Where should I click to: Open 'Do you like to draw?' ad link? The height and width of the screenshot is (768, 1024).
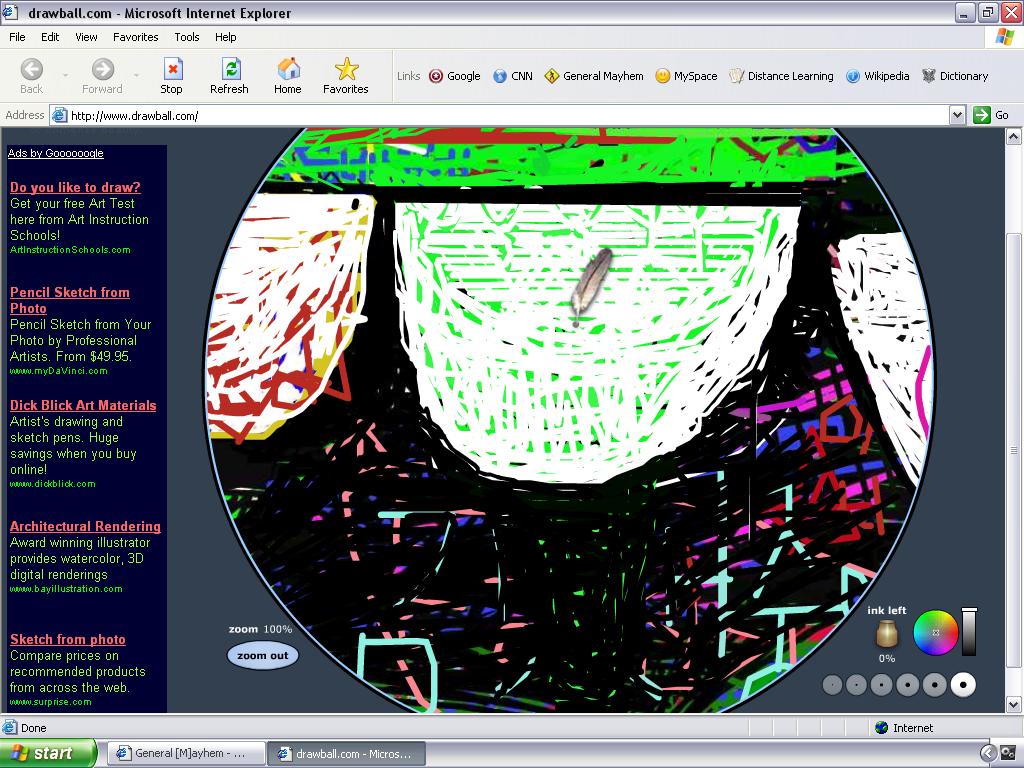pyautogui.click(x=75, y=187)
